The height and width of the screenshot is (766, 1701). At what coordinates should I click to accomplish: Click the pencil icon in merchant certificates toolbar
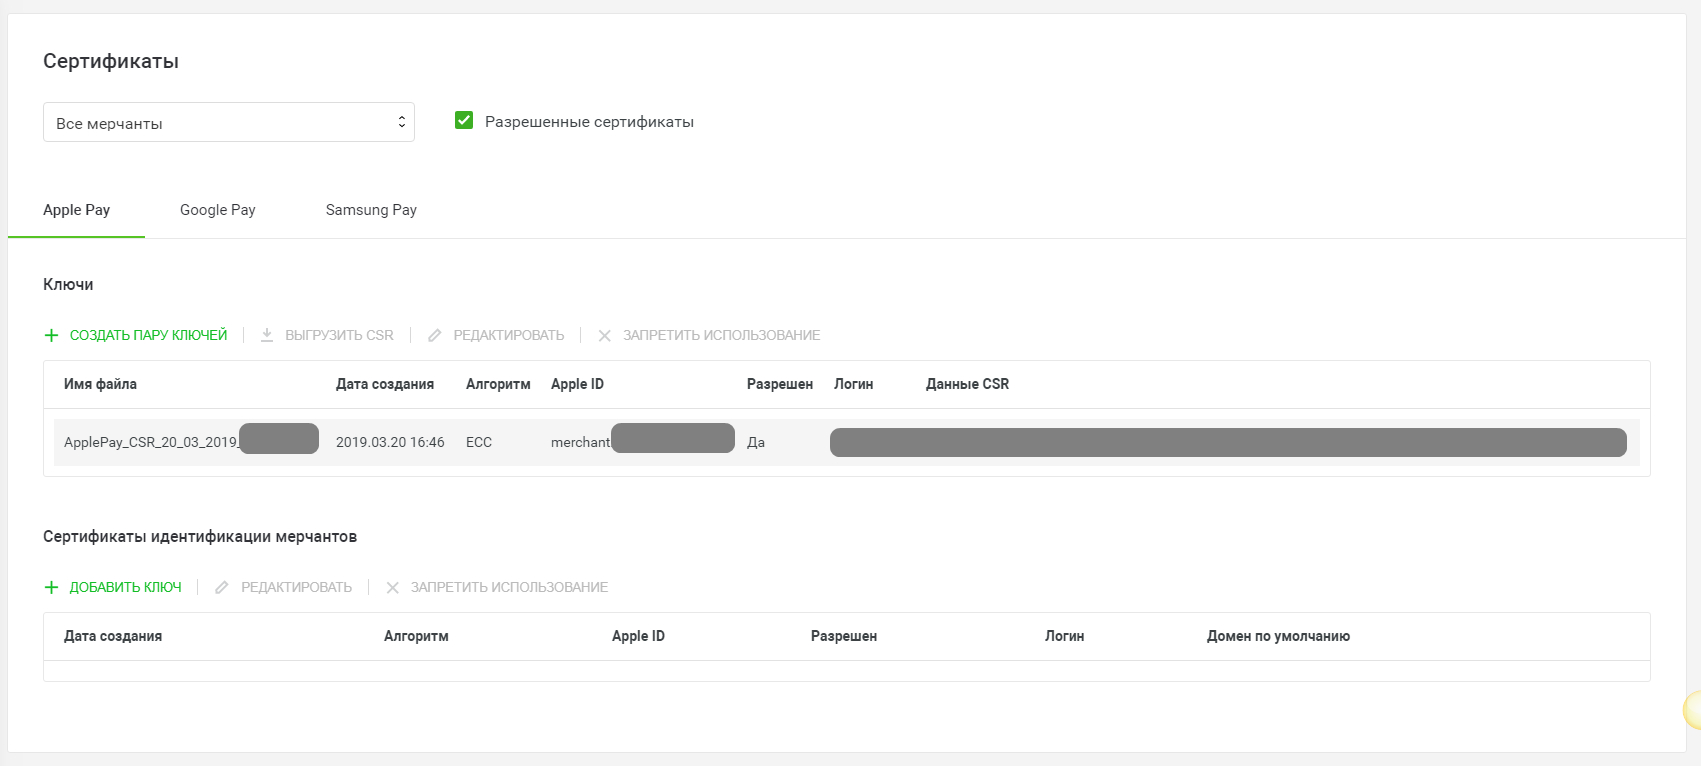[222, 587]
